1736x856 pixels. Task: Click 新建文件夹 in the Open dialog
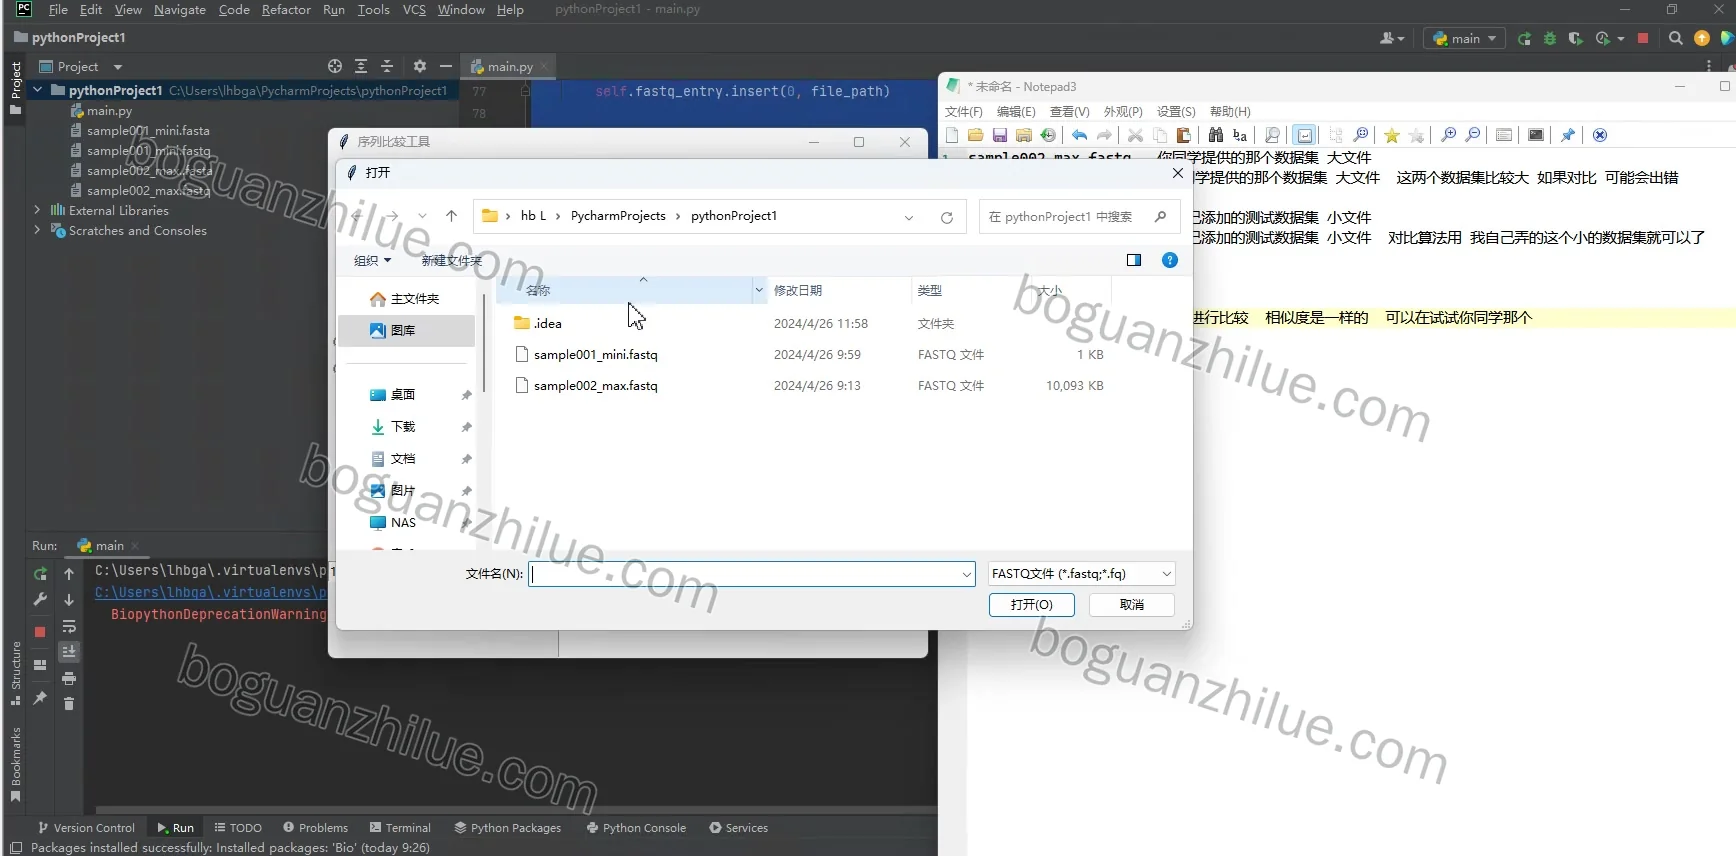point(451,261)
